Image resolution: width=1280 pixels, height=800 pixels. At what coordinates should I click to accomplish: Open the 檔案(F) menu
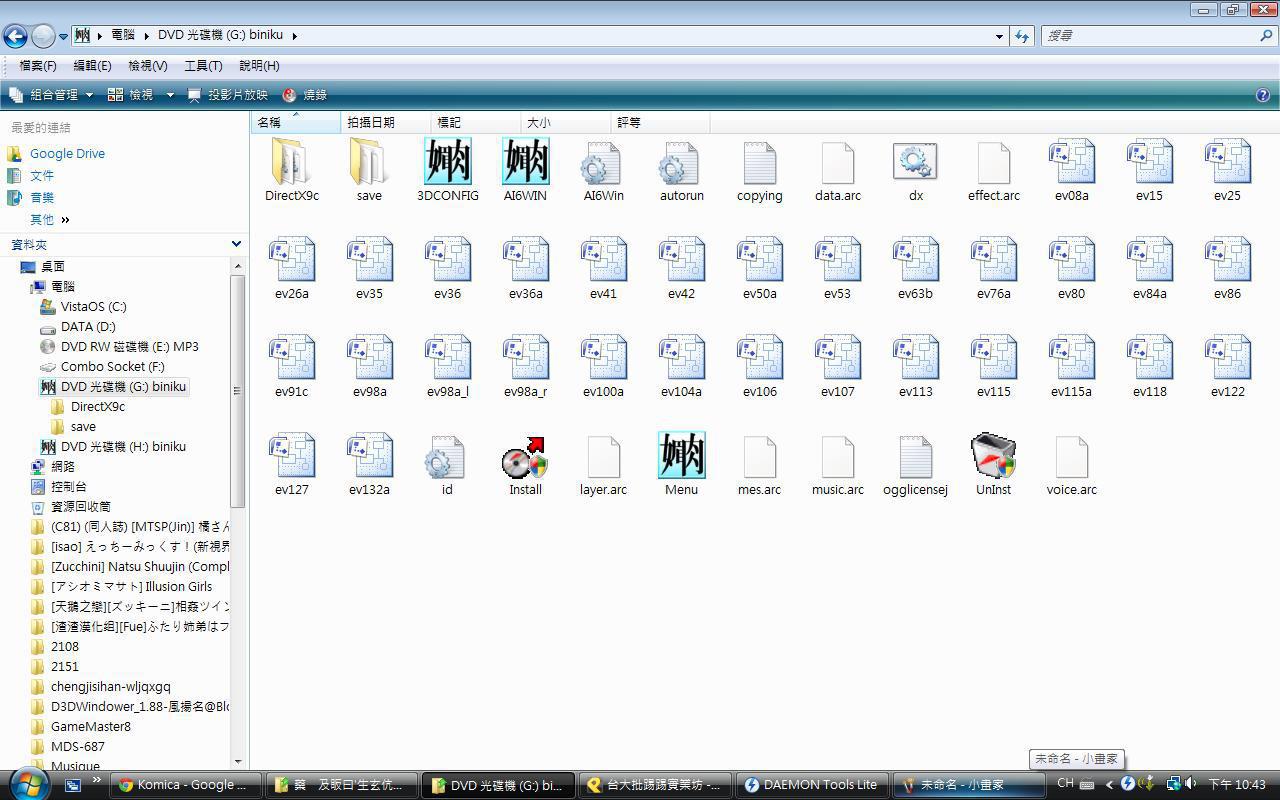pos(38,65)
